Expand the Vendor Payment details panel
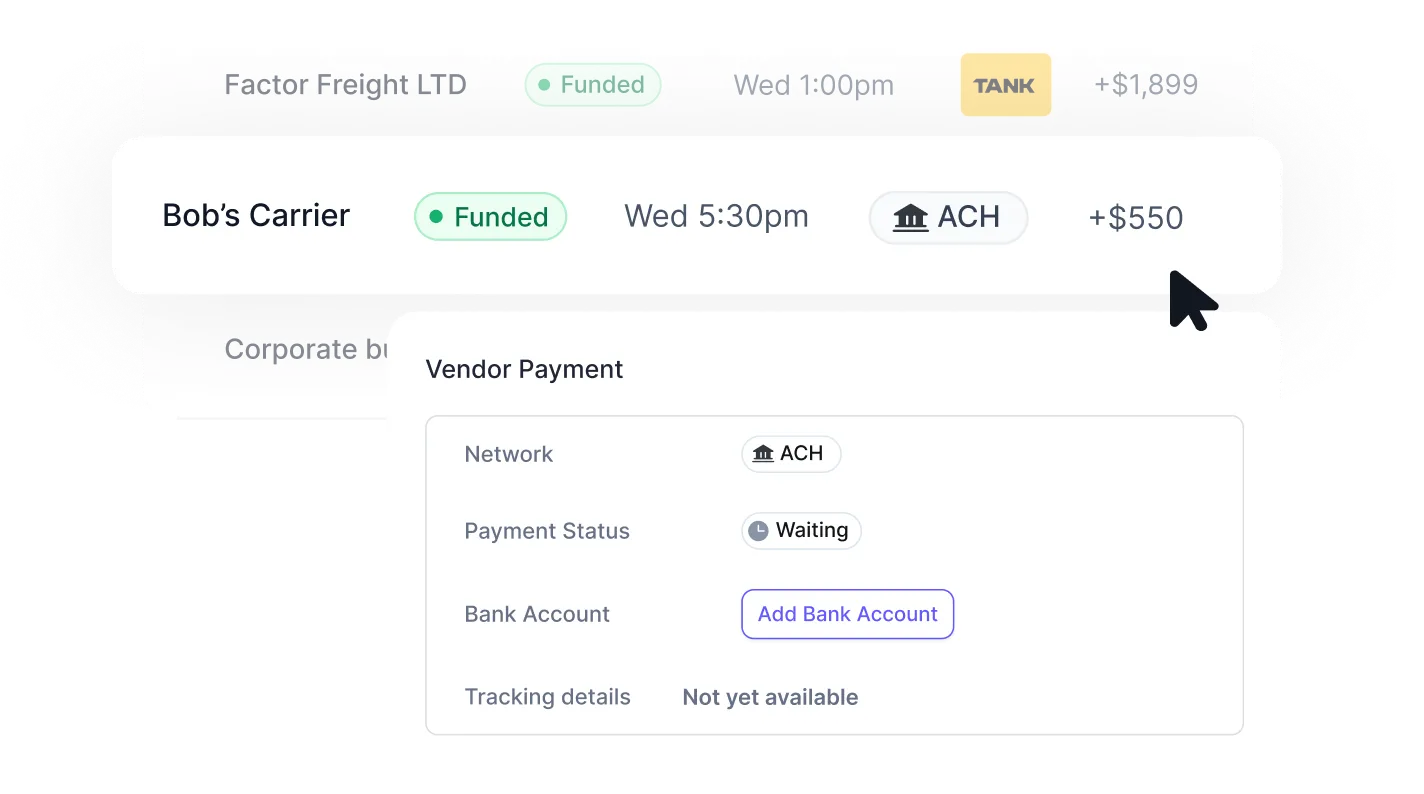 (524, 369)
